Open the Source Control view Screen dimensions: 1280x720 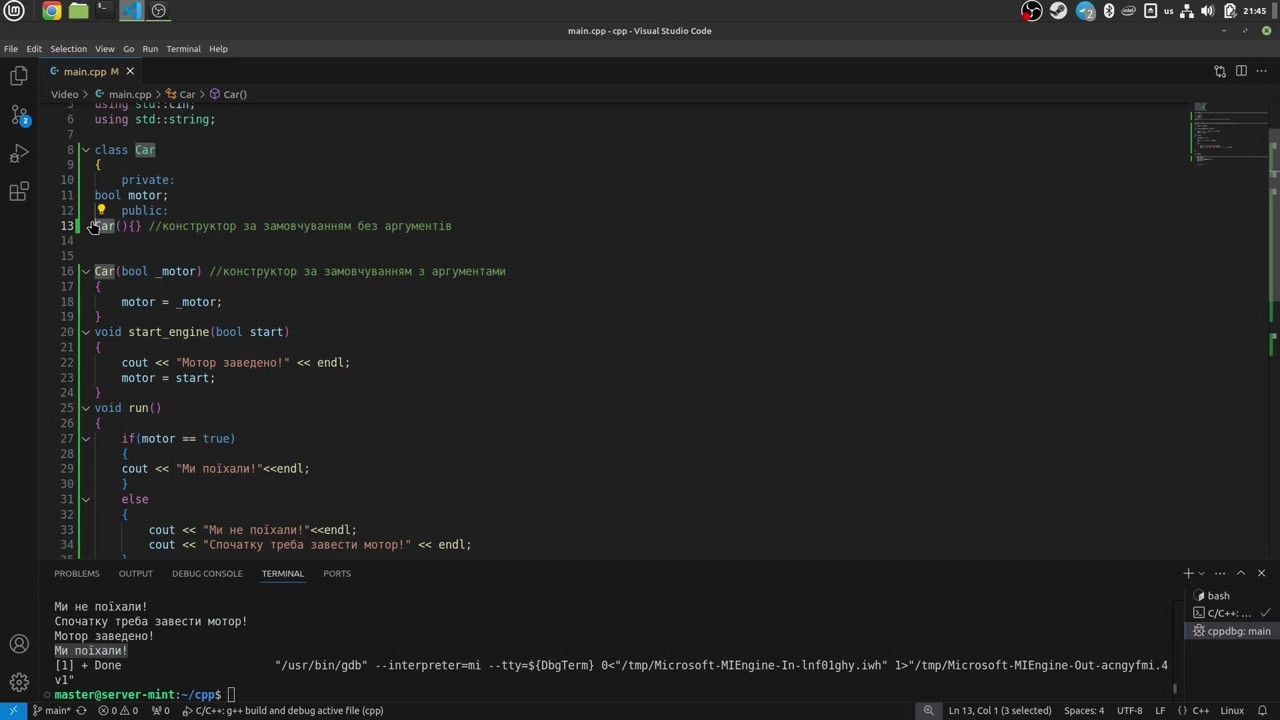[19, 115]
